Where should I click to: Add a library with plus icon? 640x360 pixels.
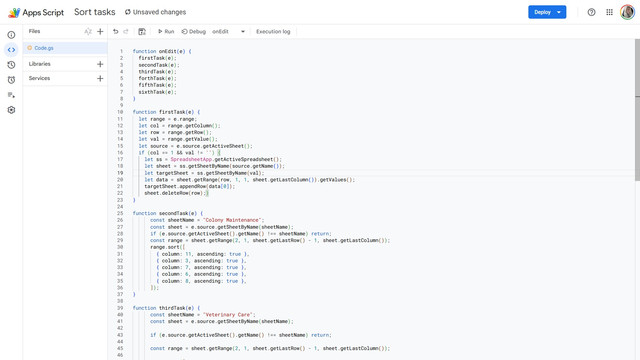pos(100,64)
